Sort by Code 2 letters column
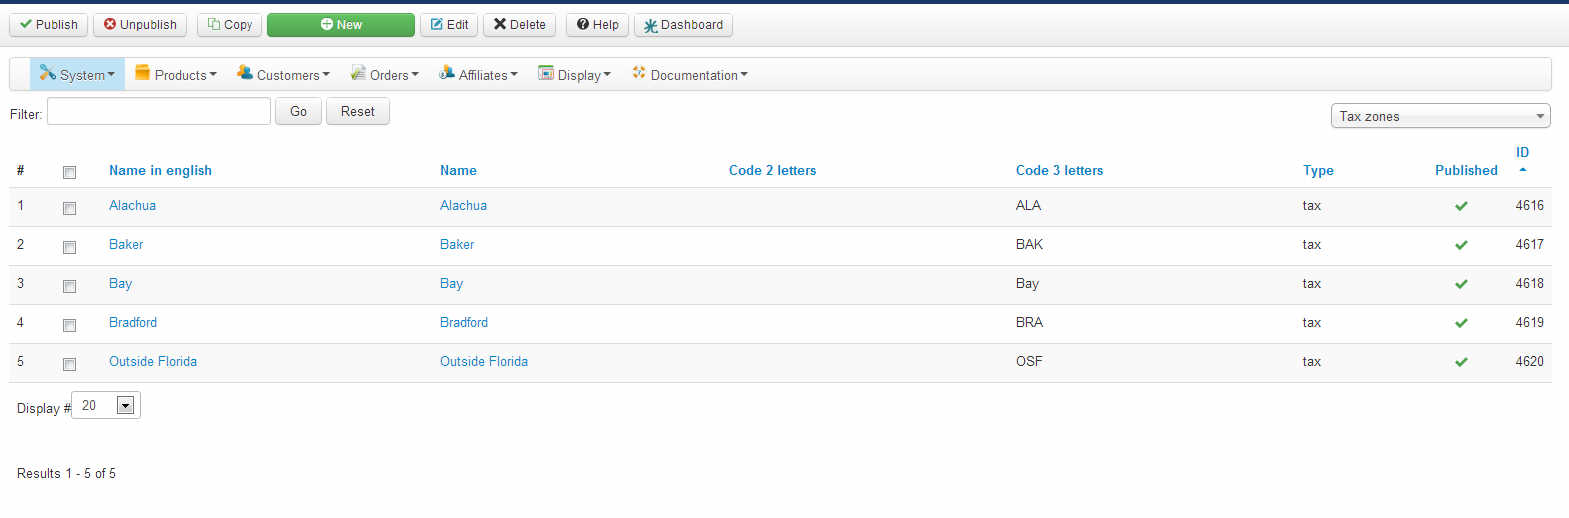The image size is (1569, 518). click(x=772, y=170)
